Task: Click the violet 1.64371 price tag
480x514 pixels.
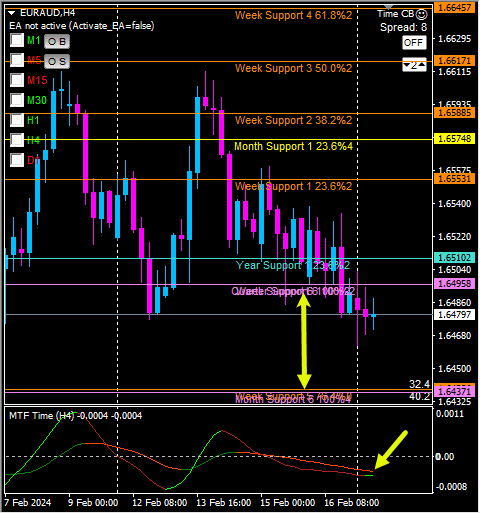Action: (x=454, y=391)
